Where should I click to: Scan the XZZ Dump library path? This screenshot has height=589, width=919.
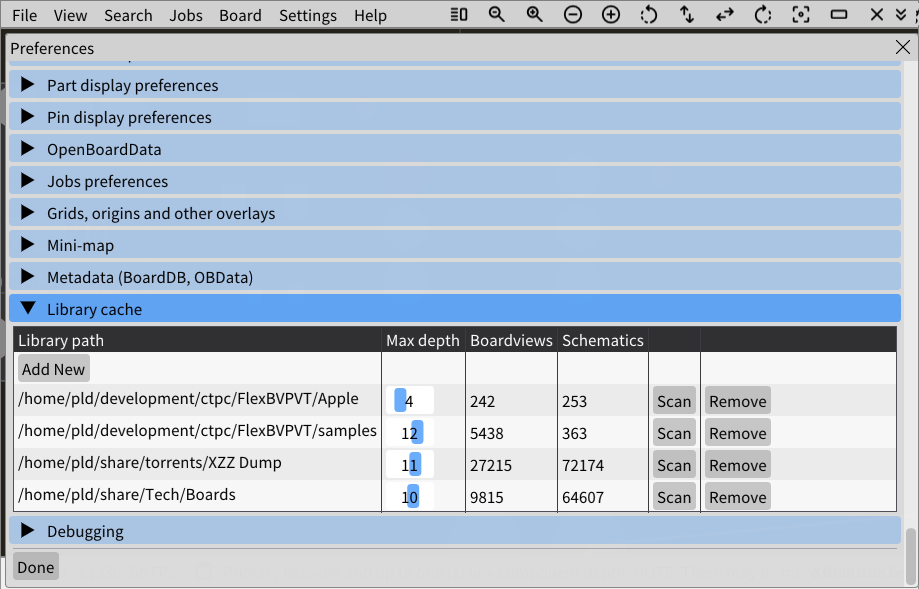[x=674, y=464]
